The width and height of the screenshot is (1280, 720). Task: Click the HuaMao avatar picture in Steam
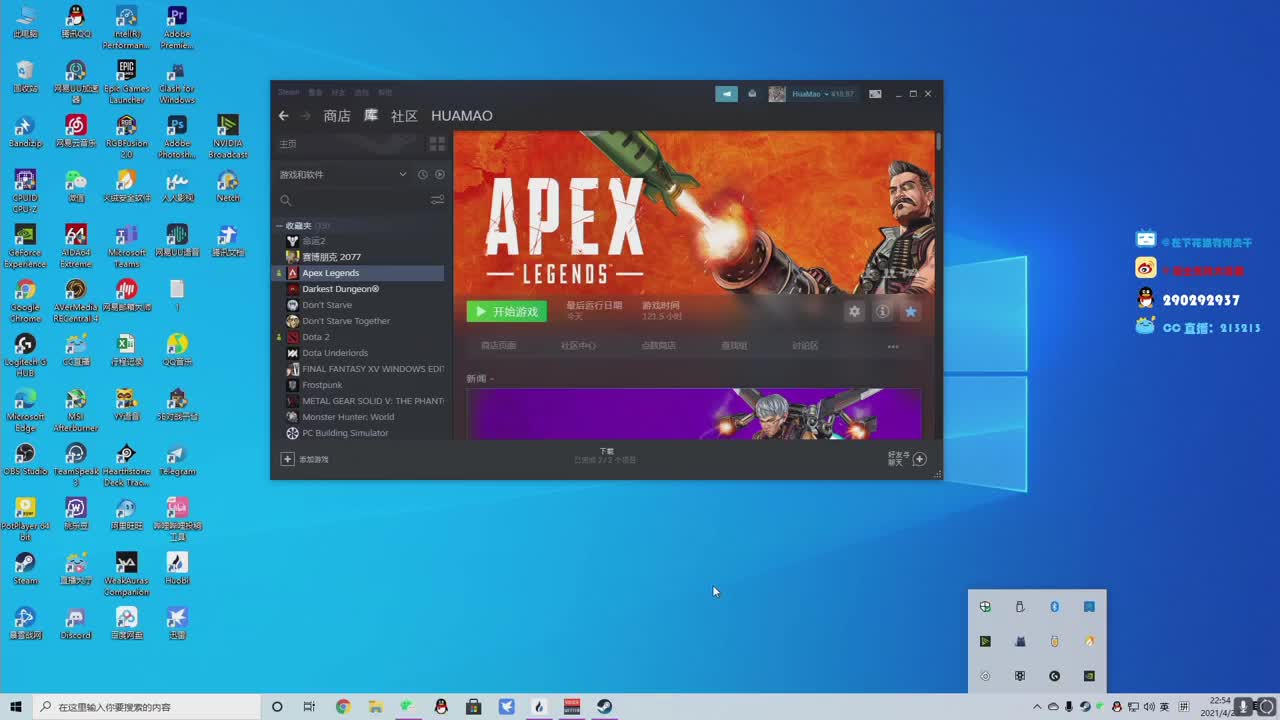(777, 94)
